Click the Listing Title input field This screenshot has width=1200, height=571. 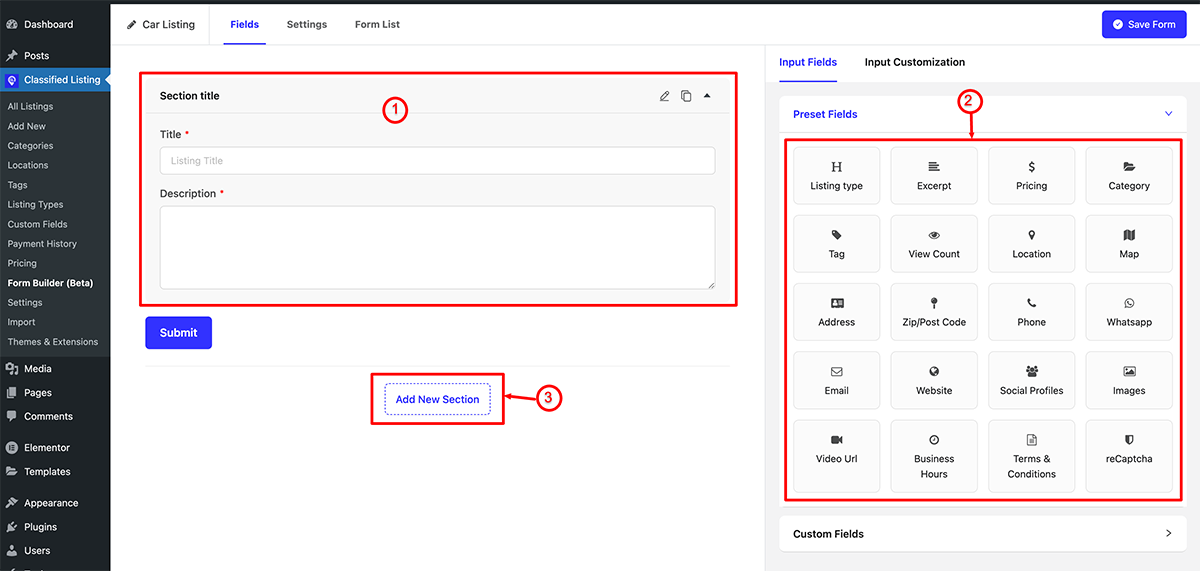click(437, 161)
